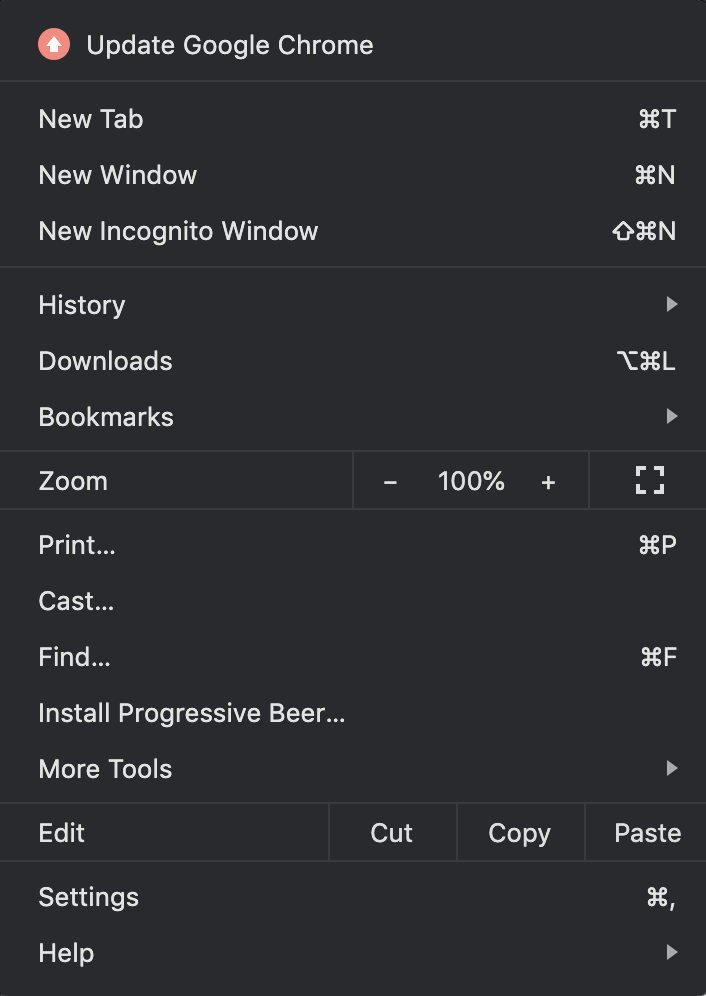
Task: Copy the selected text
Action: click(x=519, y=832)
